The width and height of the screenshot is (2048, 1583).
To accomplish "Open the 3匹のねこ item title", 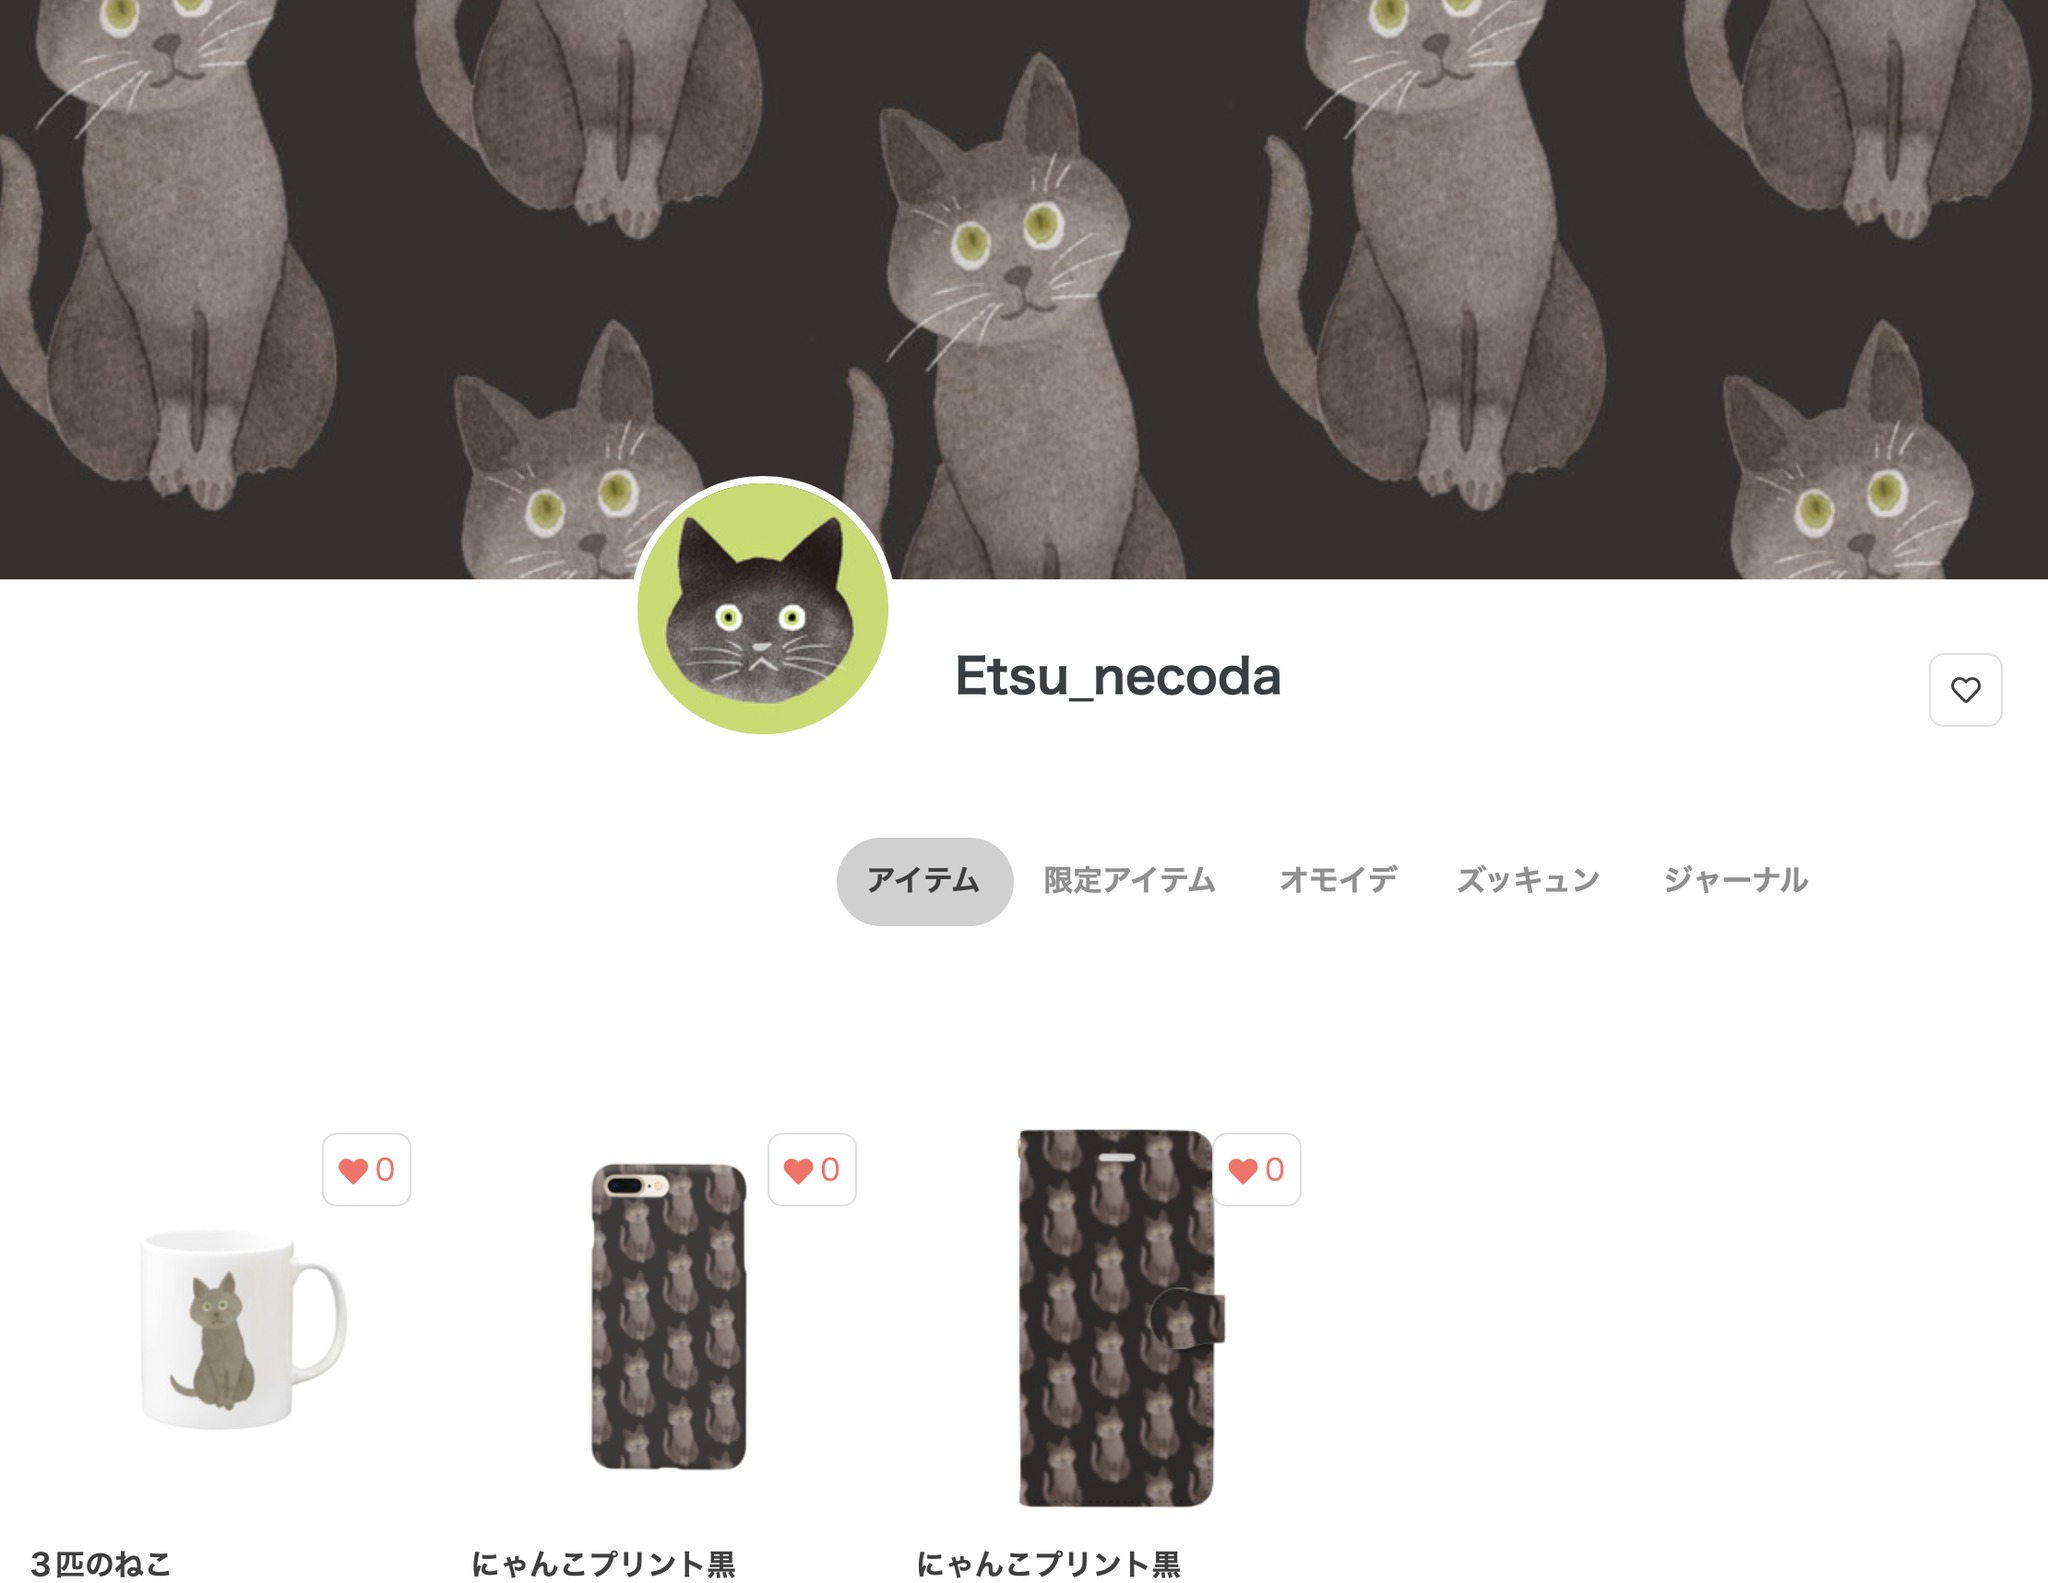I will (101, 1564).
